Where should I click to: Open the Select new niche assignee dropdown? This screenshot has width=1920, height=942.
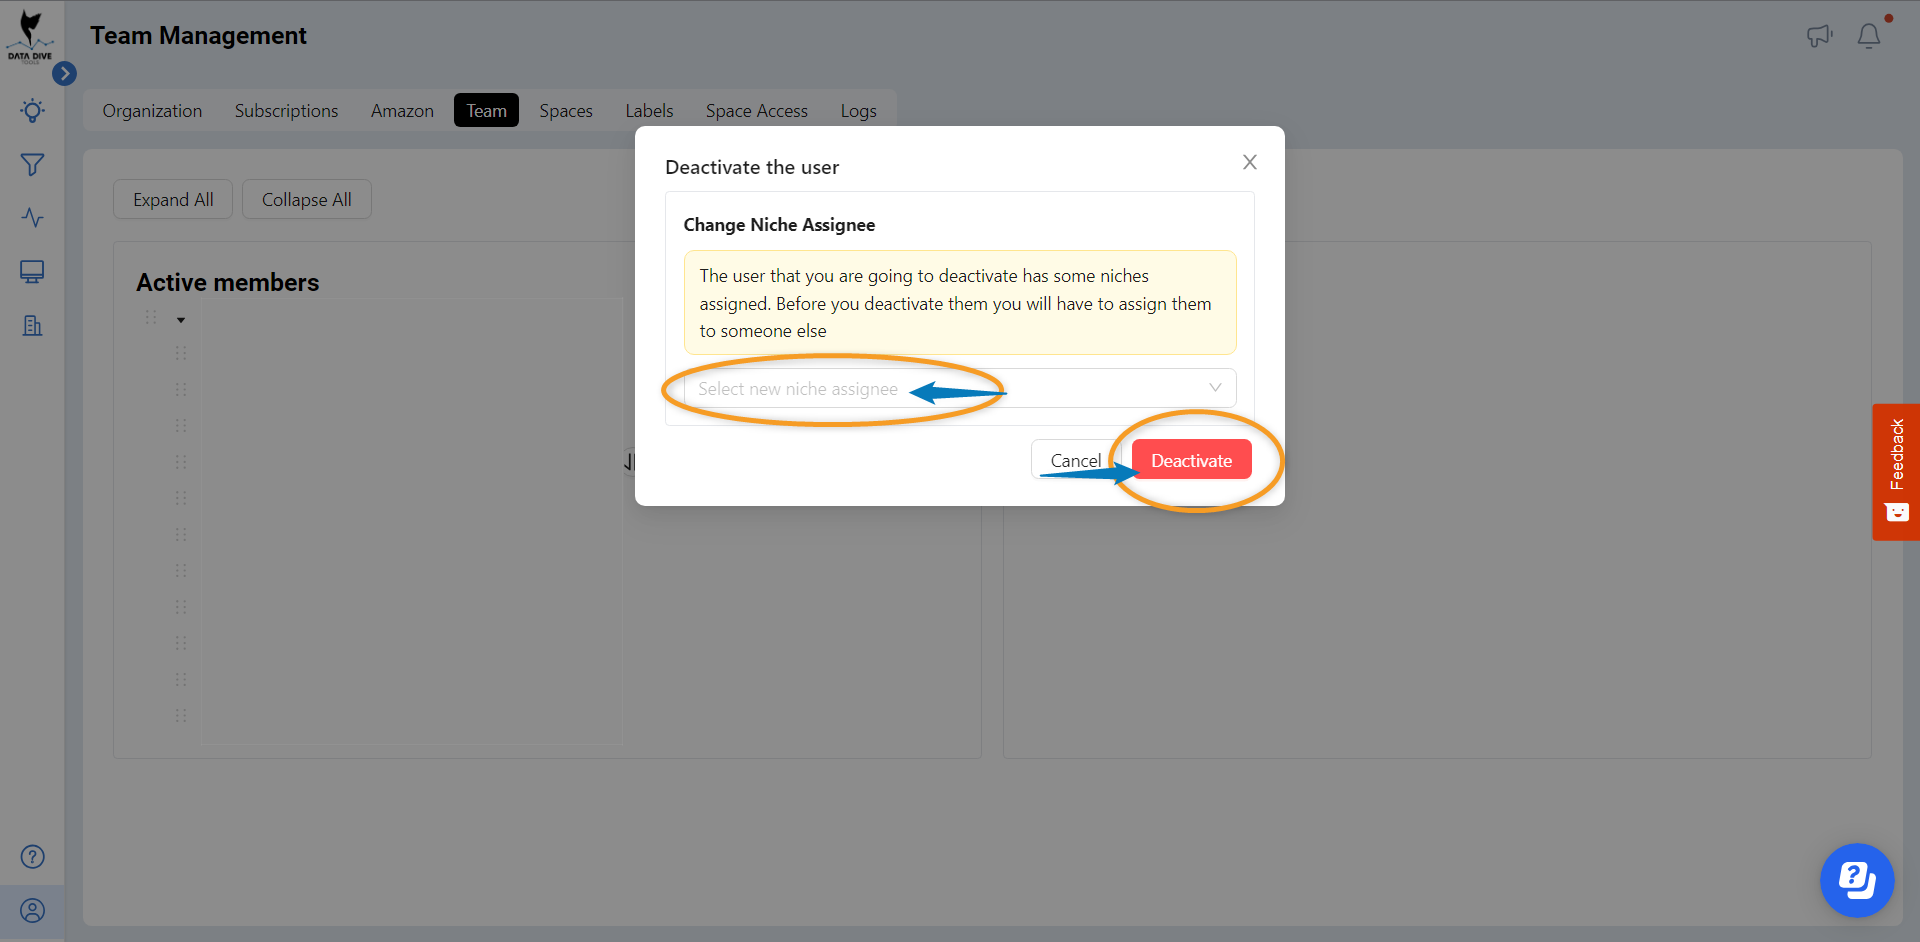coord(960,388)
